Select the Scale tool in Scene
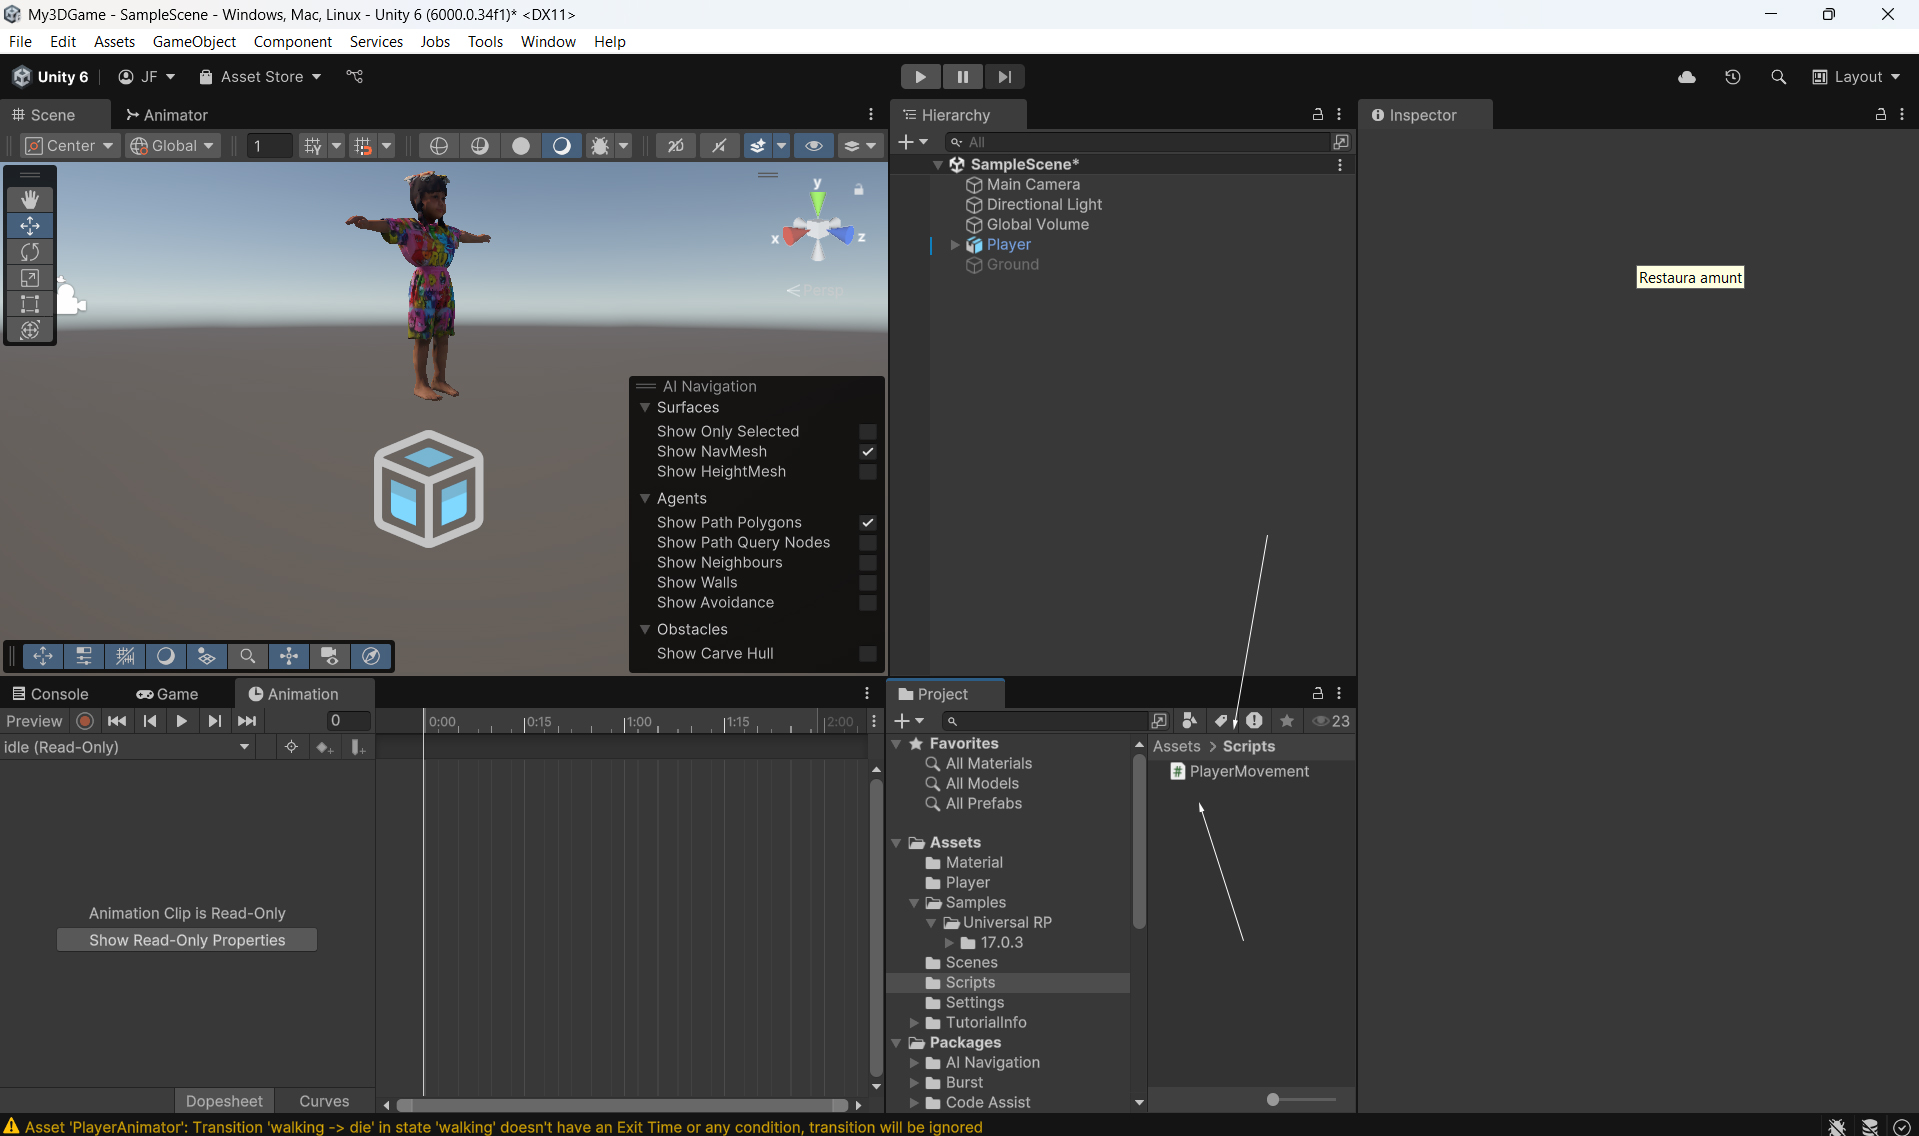 tap(30, 278)
